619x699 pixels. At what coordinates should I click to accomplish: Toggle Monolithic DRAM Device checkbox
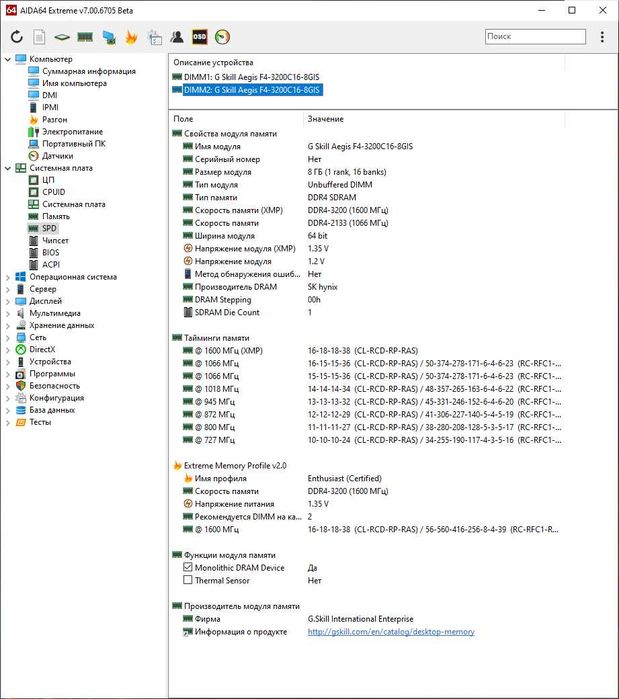click(188, 567)
